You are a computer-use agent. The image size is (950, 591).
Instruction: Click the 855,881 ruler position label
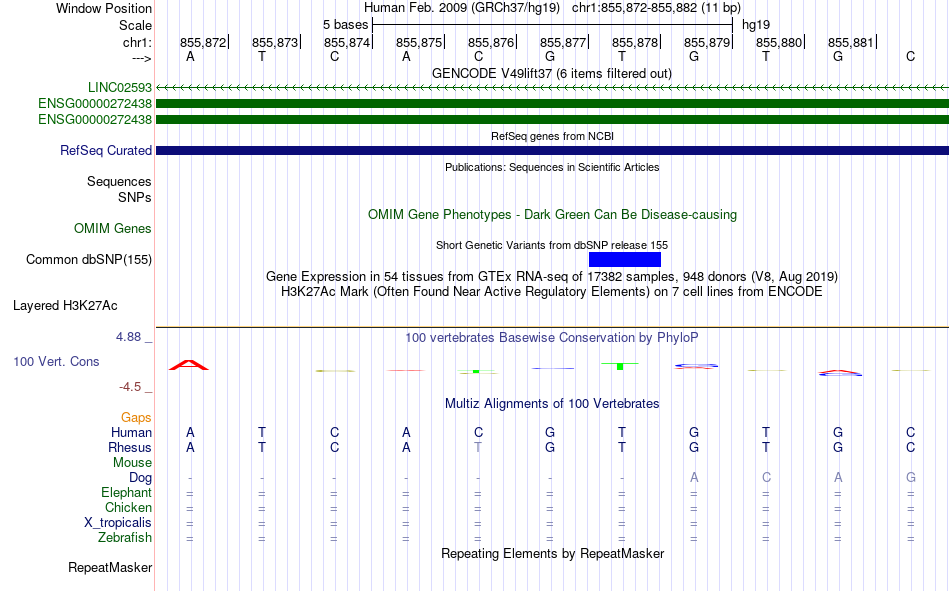[x=851, y=42]
